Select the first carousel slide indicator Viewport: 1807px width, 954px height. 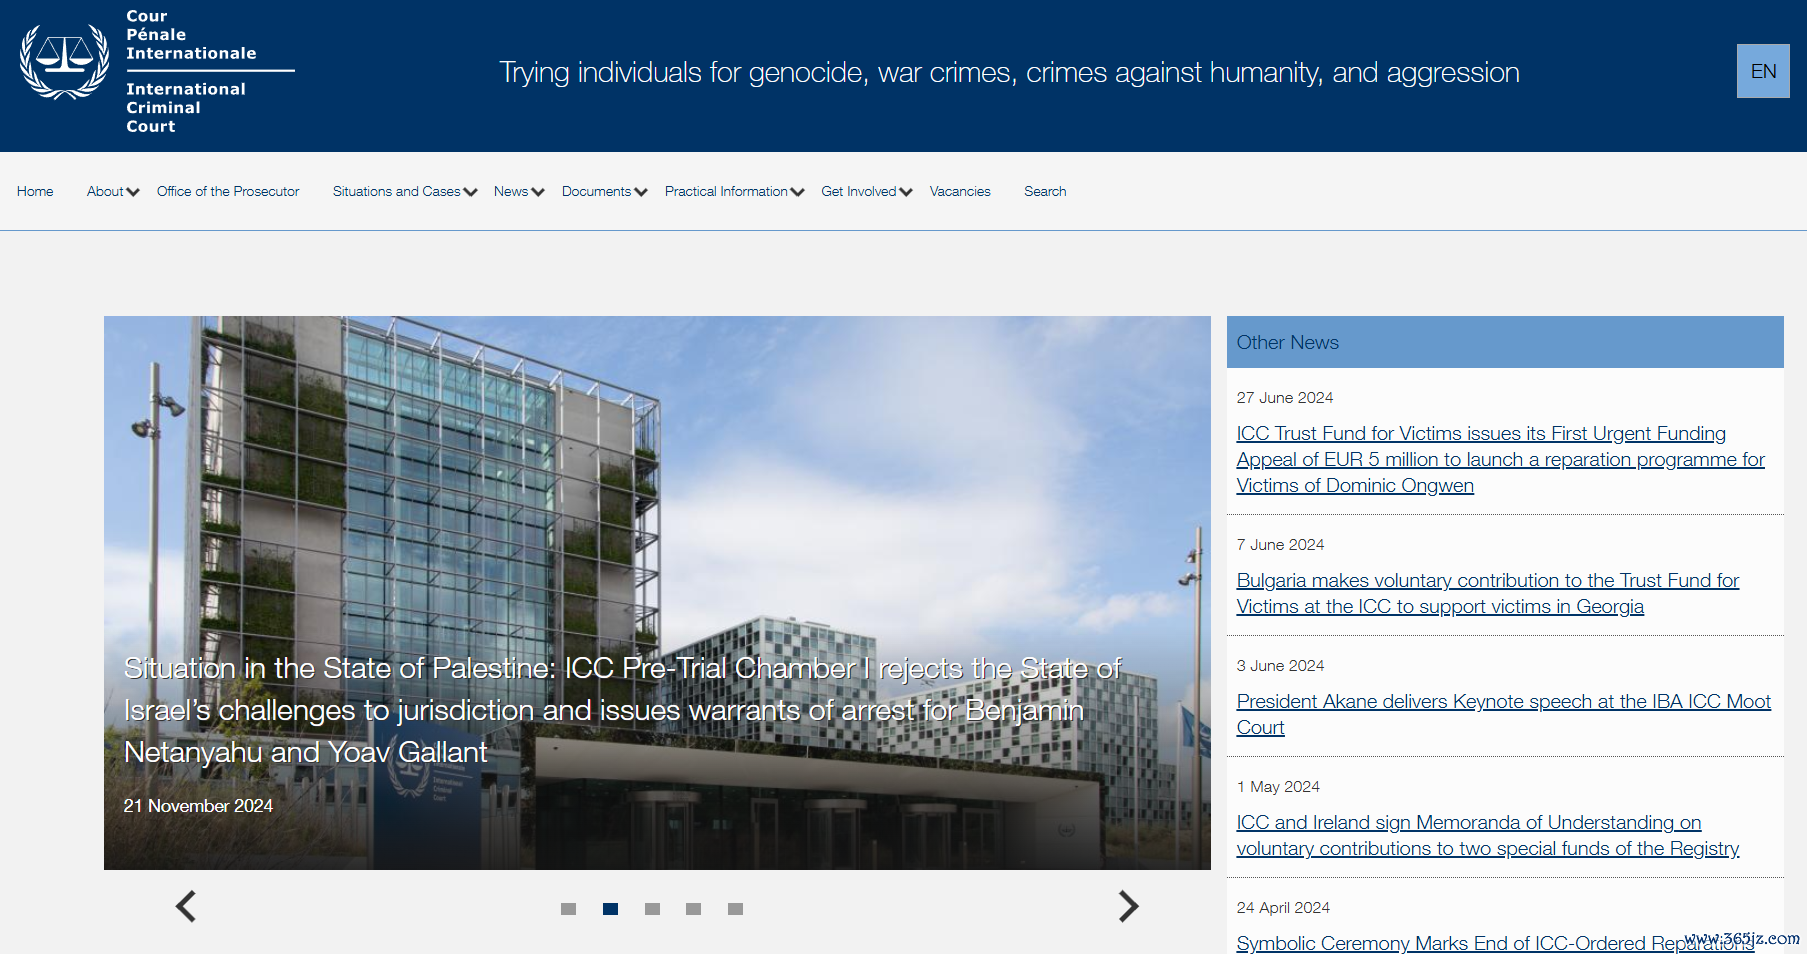coord(568,909)
